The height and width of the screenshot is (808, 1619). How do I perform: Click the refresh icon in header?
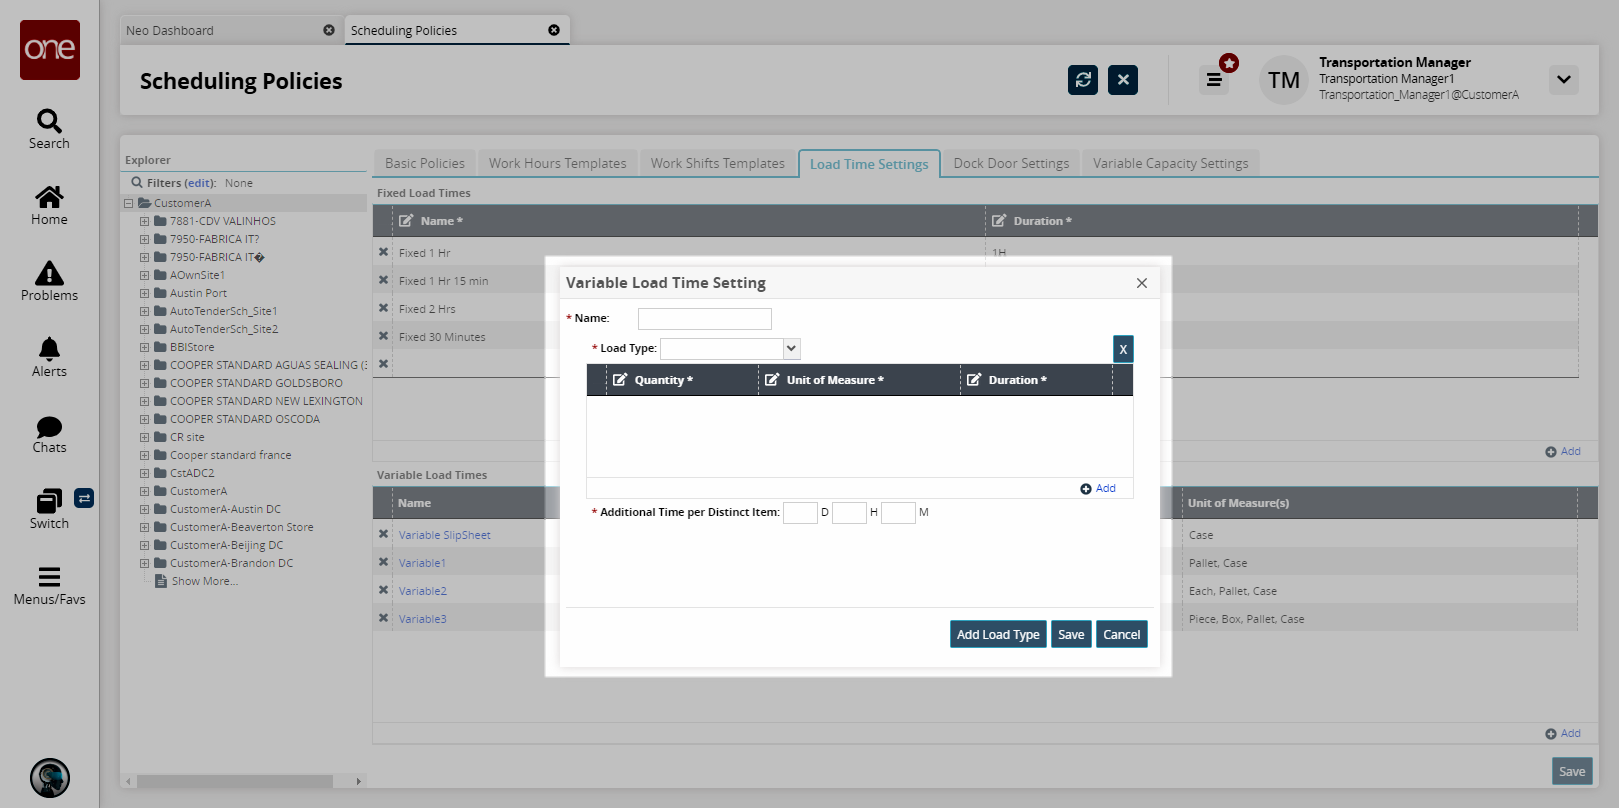point(1083,80)
